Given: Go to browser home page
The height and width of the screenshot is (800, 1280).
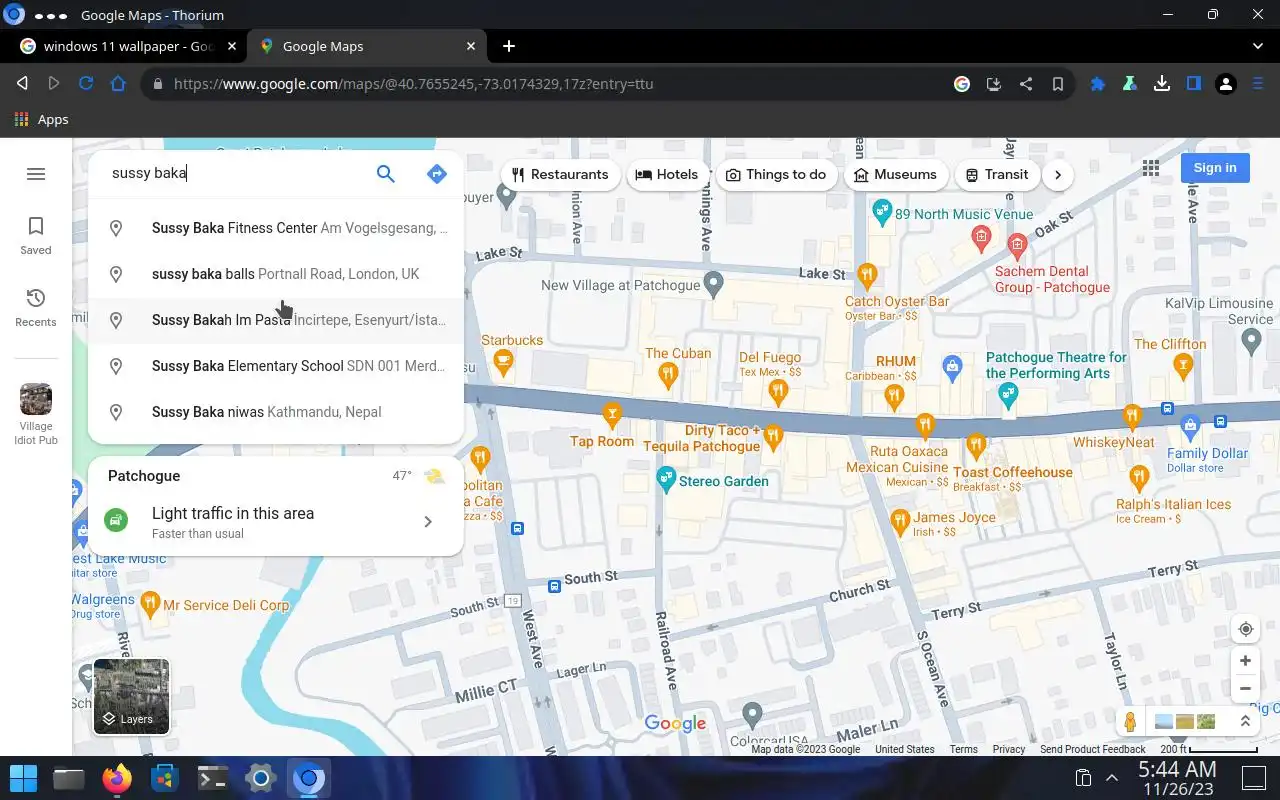Looking at the screenshot, I should click(118, 84).
